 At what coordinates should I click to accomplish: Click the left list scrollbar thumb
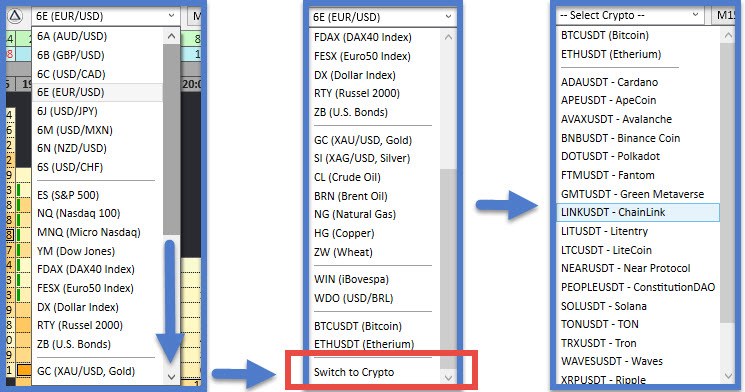(172, 138)
